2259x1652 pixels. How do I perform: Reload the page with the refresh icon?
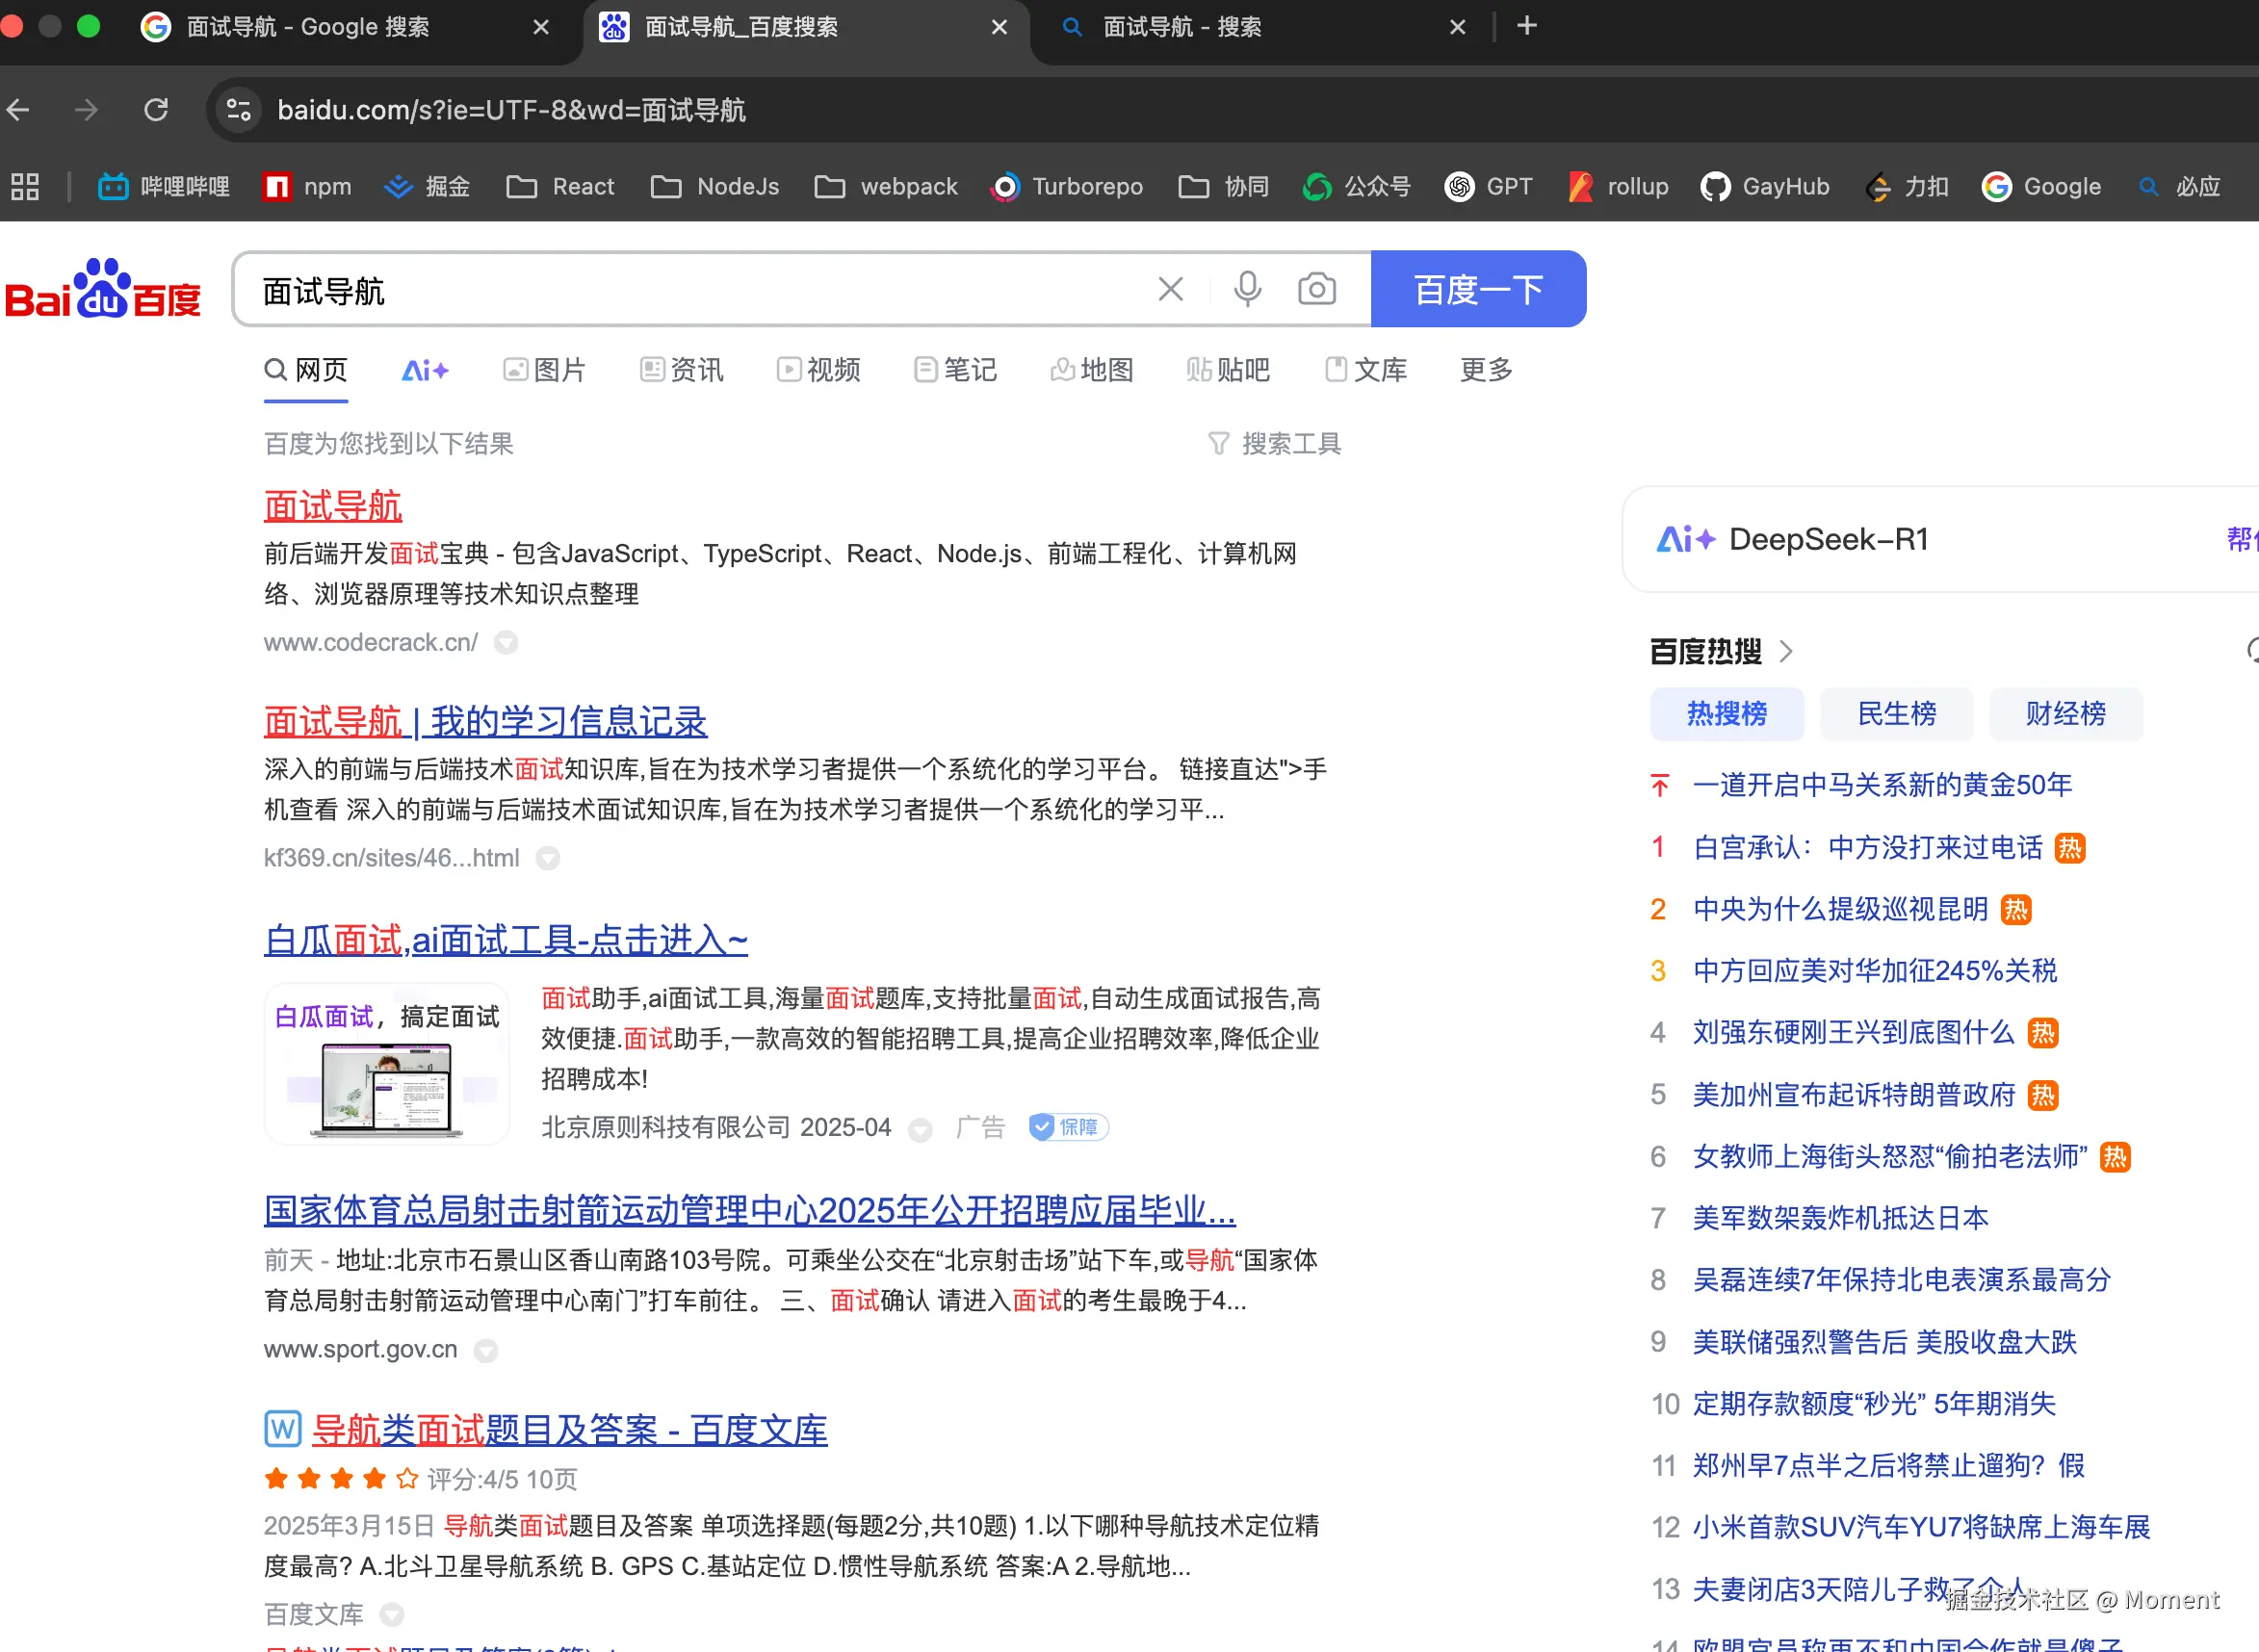pos(156,110)
